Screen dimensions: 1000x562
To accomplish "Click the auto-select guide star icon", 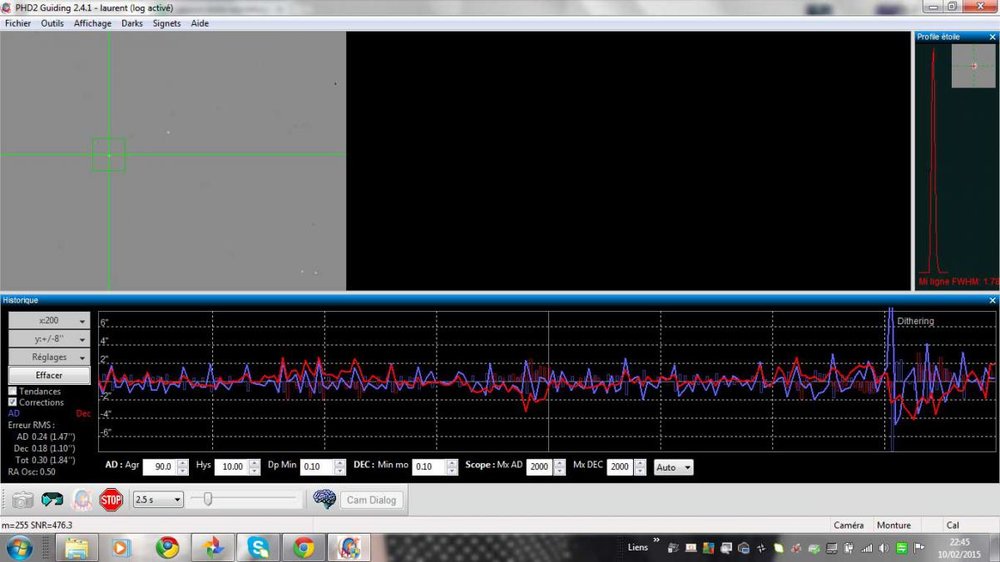I will tap(82, 499).
